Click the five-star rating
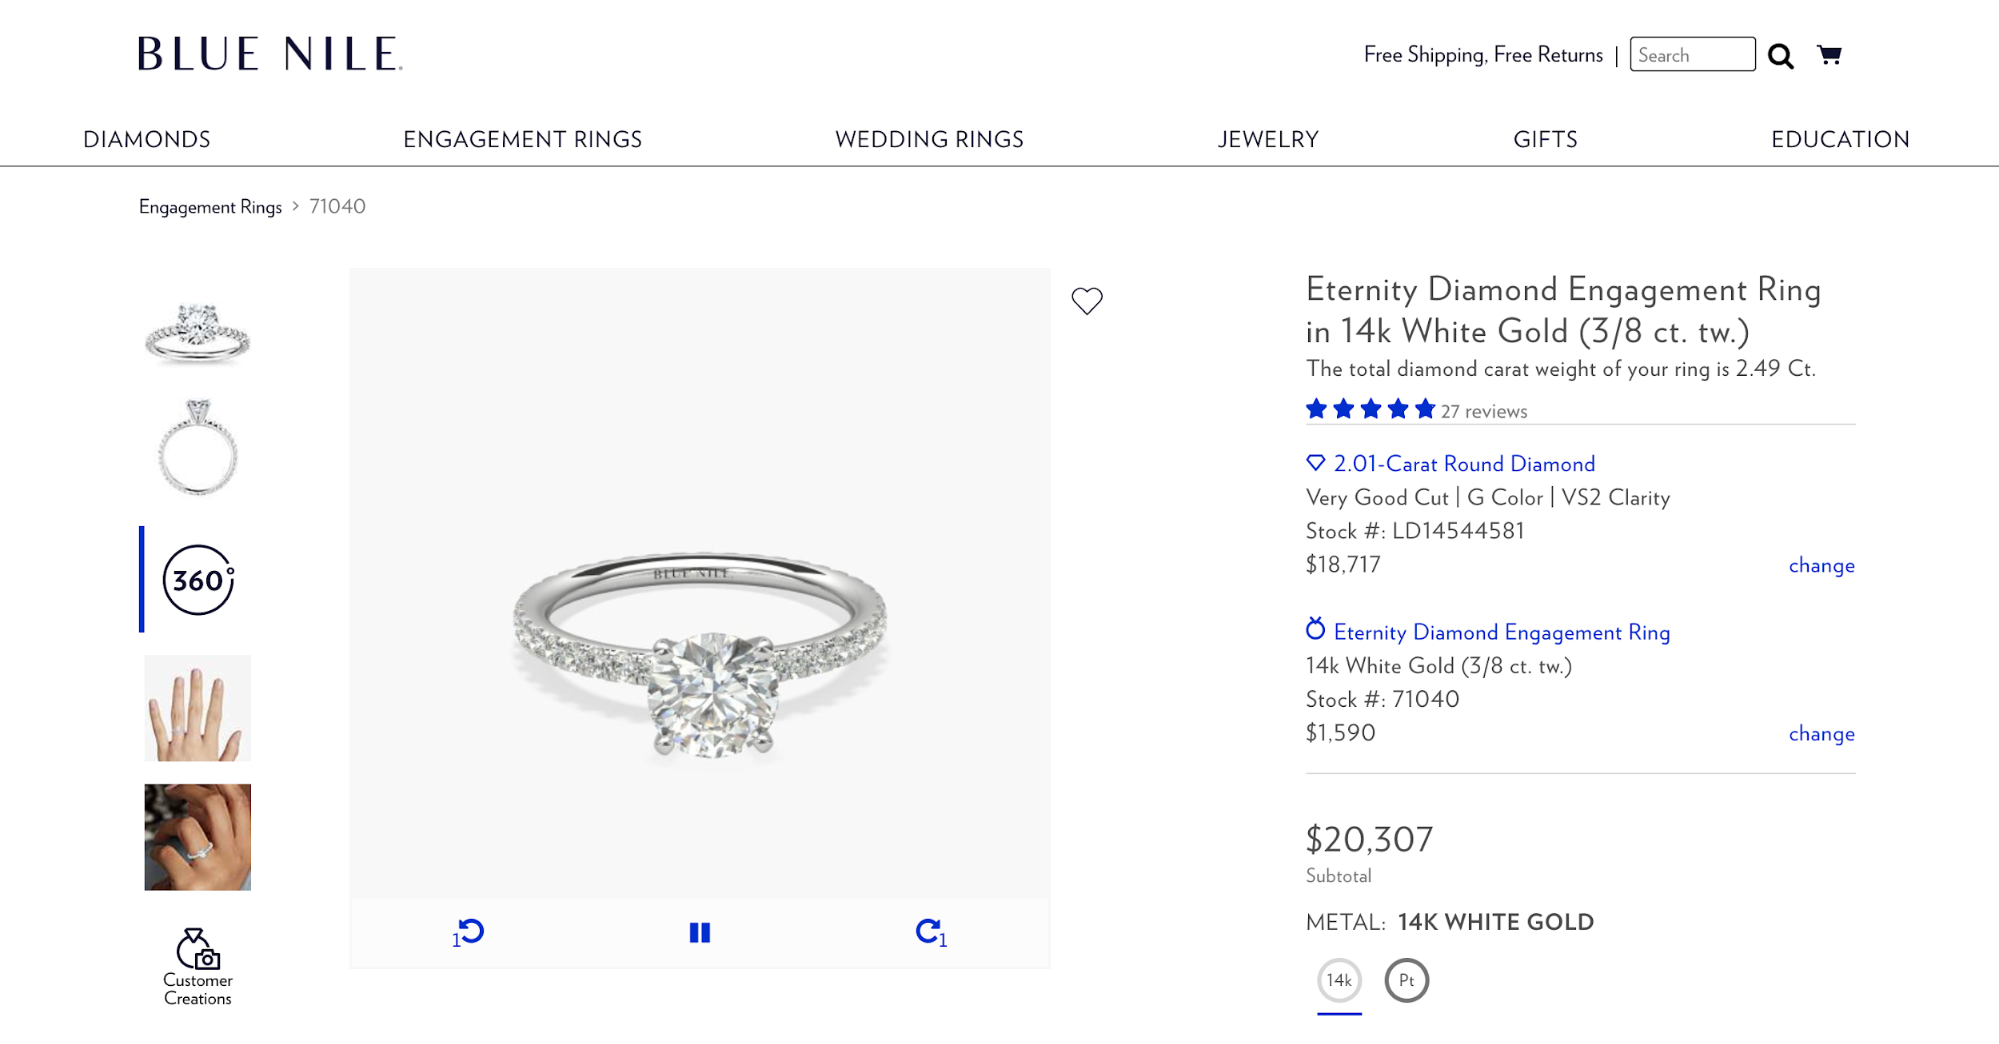The height and width of the screenshot is (1044, 1999). pyautogui.click(x=1371, y=409)
